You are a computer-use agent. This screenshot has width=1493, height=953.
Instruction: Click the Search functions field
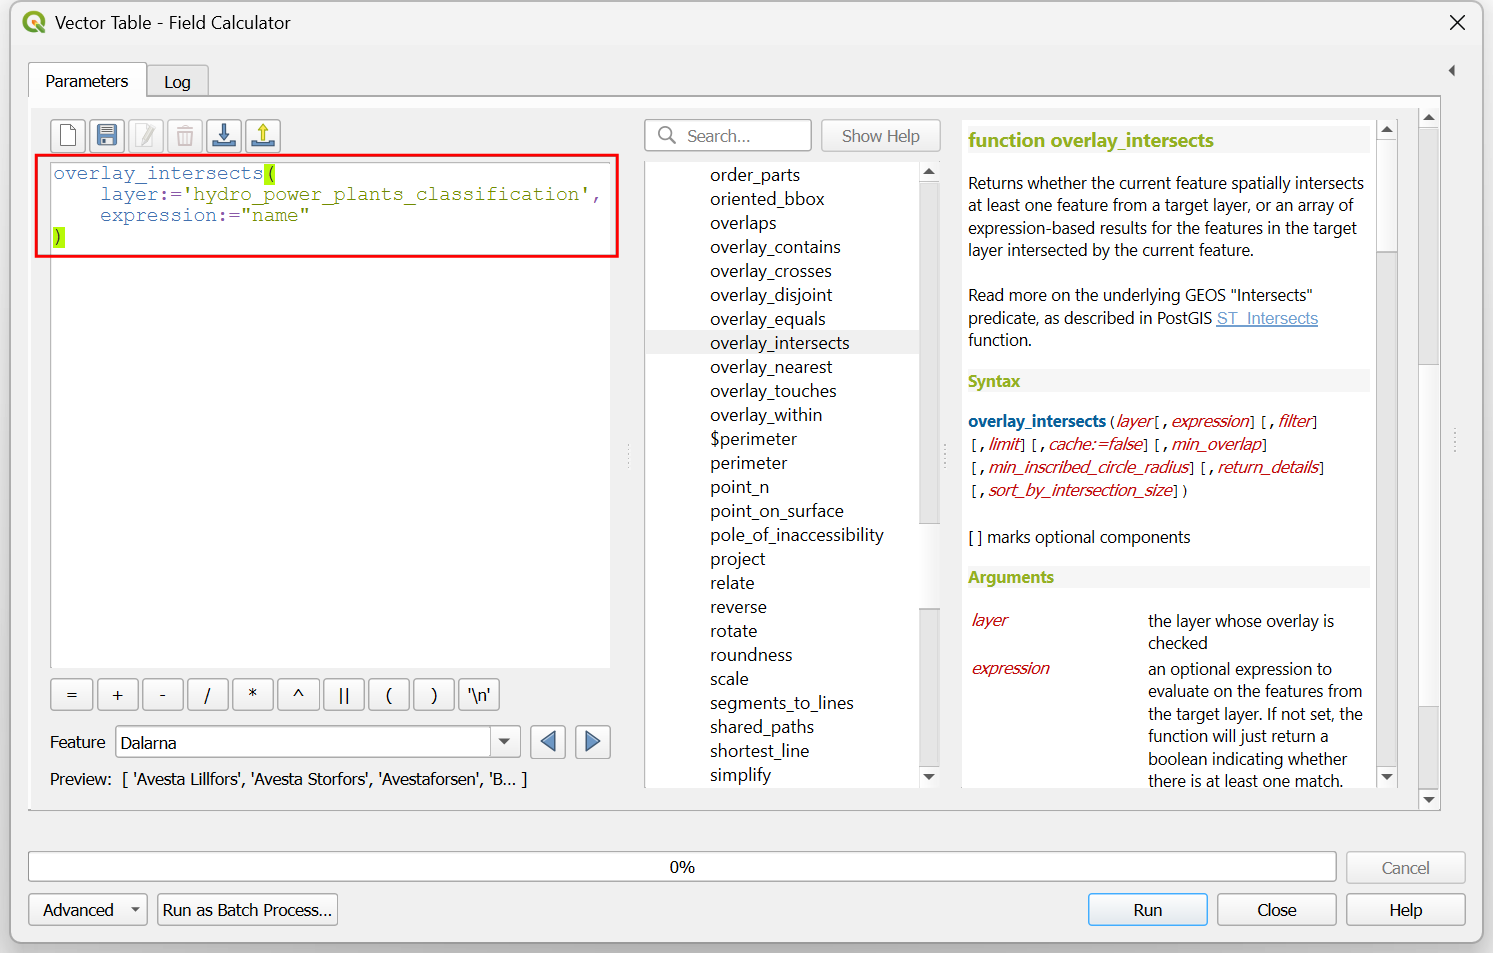pyautogui.click(x=728, y=136)
